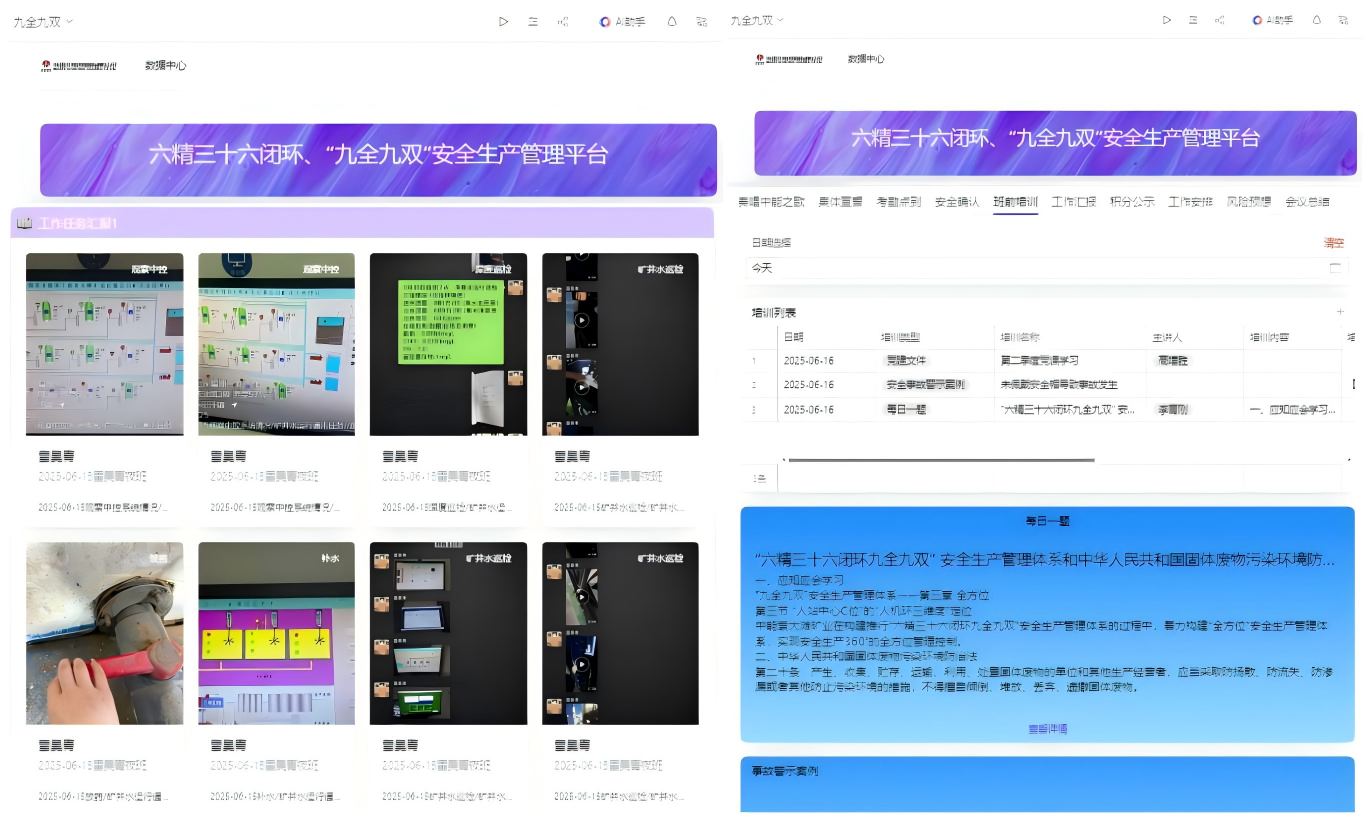The image size is (1371, 821).
Task: Select the 积分公示 tab
Action: pos(1132,202)
